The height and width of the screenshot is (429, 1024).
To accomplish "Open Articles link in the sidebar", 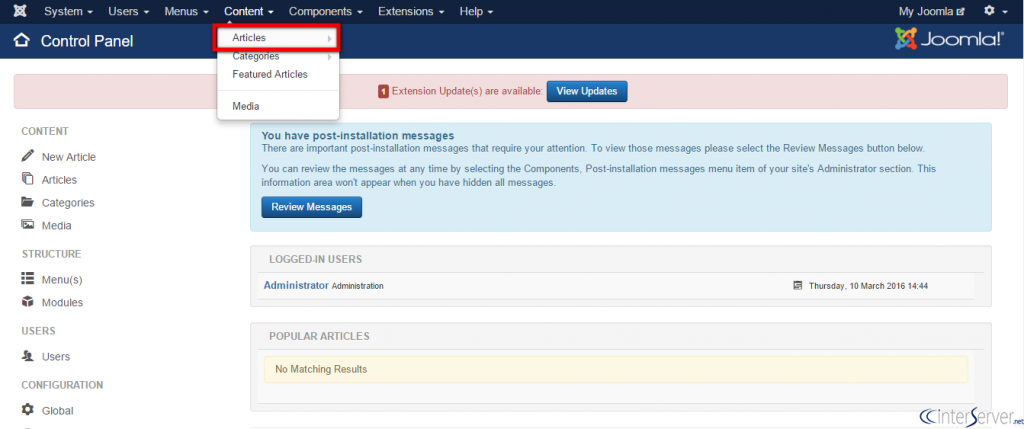I will coord(59,180).
